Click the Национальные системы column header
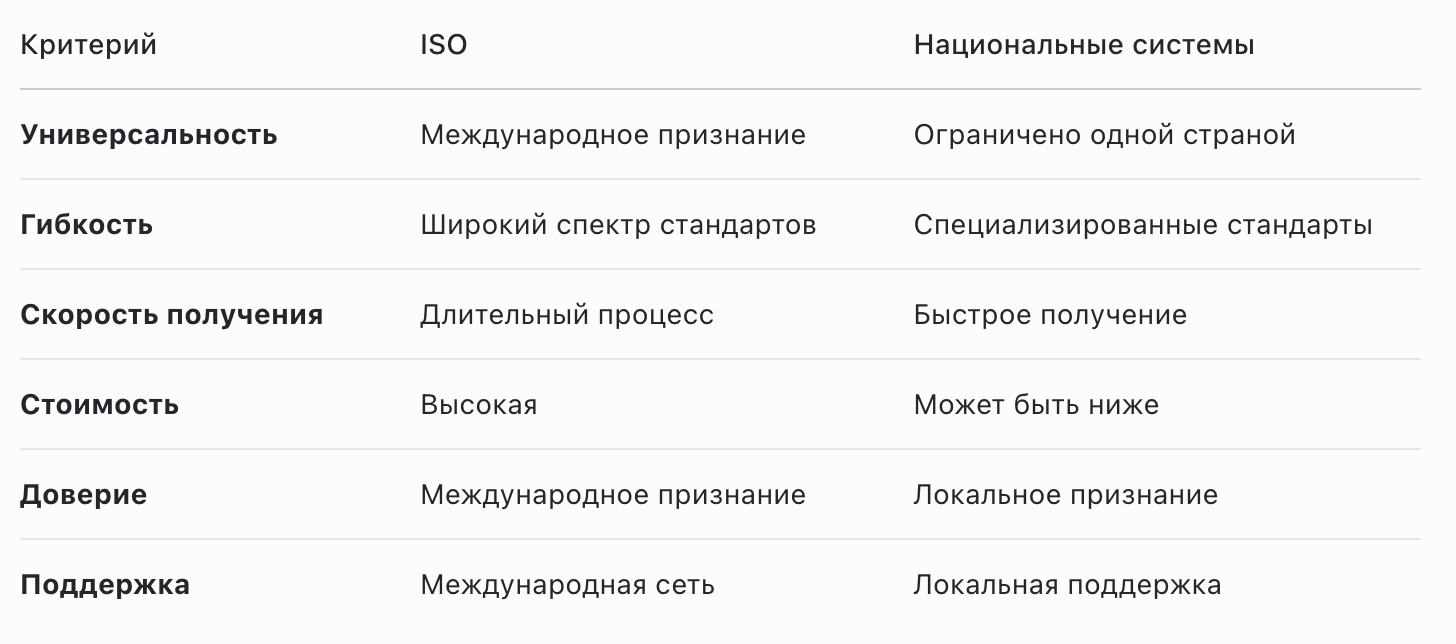This screenshot has height=644, width=1456. coord(1084,45)
